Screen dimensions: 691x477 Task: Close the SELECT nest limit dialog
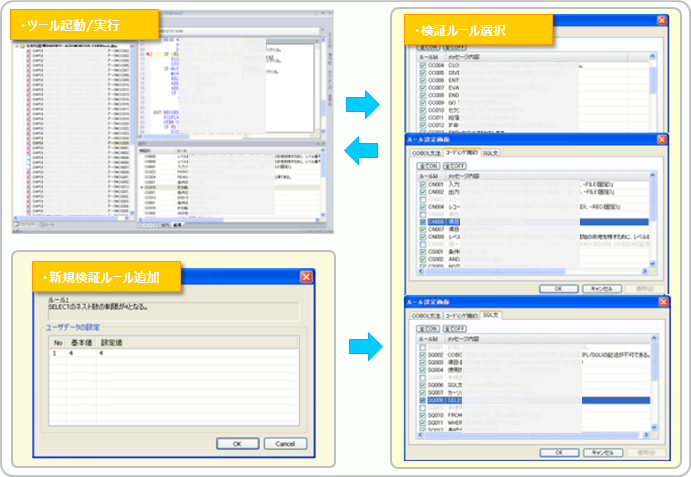(305, 277)
